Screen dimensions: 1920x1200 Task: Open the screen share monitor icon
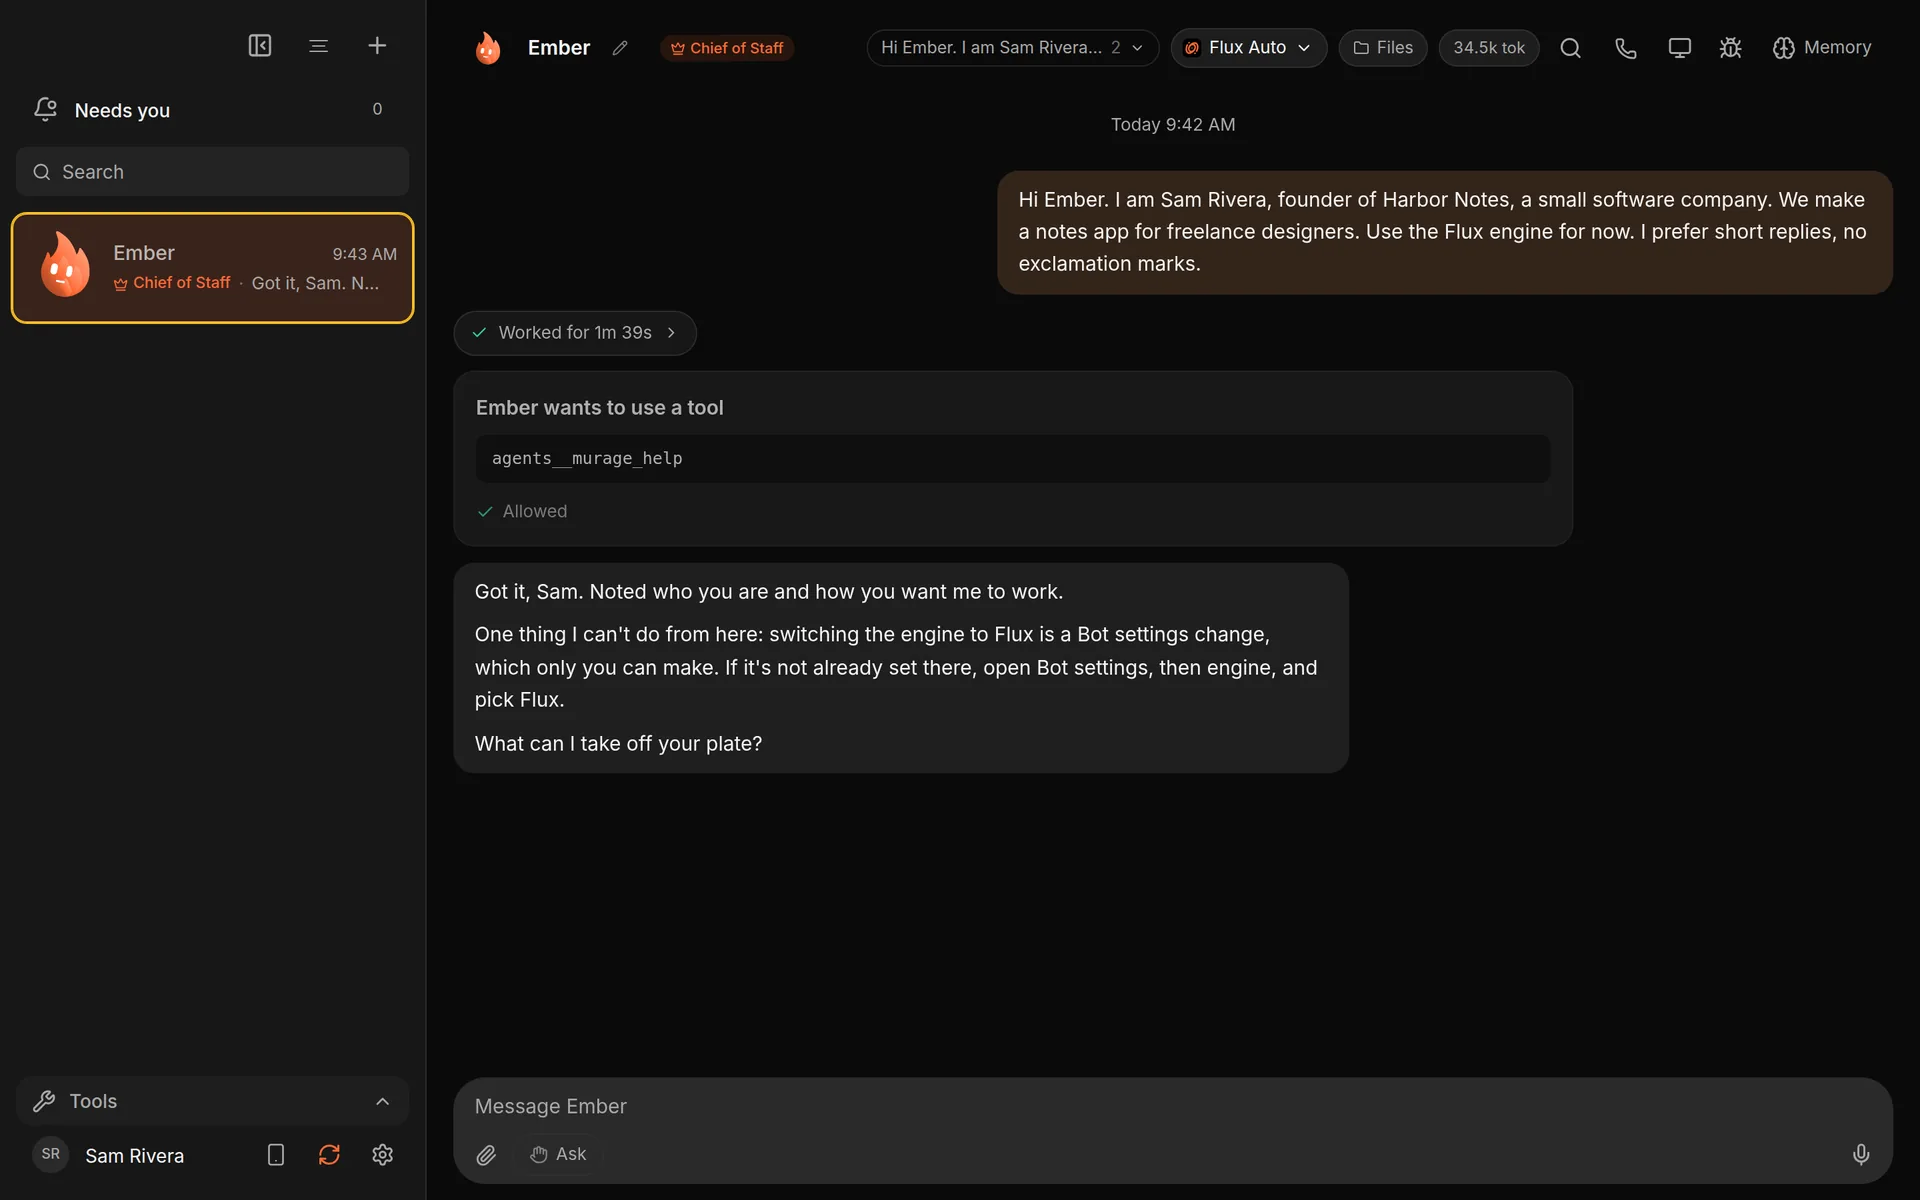pyautogui.click(x=1680, y=48)
